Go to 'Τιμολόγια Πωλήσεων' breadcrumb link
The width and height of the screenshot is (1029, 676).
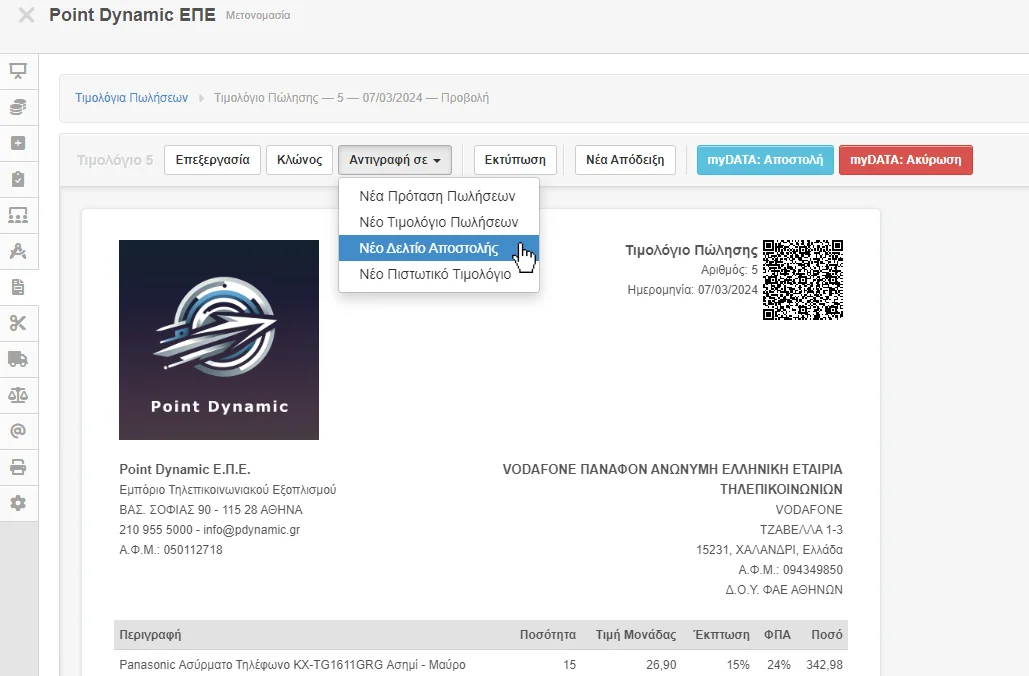(x=132, y=98)
